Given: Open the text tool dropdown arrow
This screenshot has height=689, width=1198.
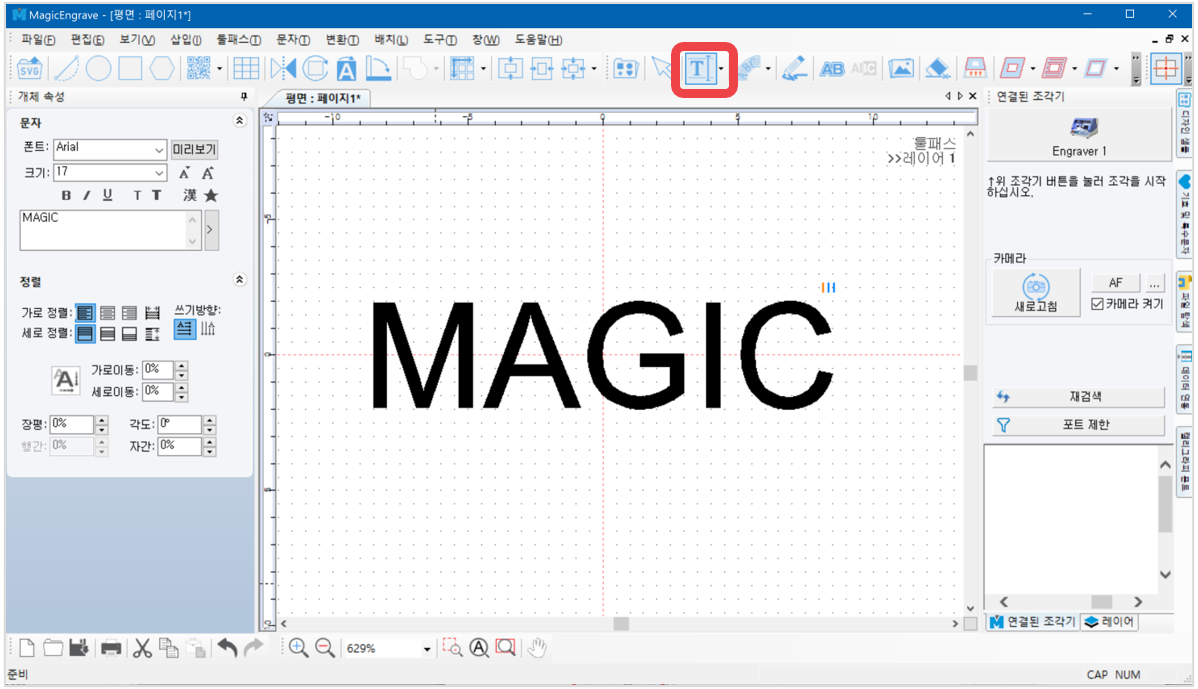Looking at the screenshot, I should pyautogui.click(x=721, y=69).
